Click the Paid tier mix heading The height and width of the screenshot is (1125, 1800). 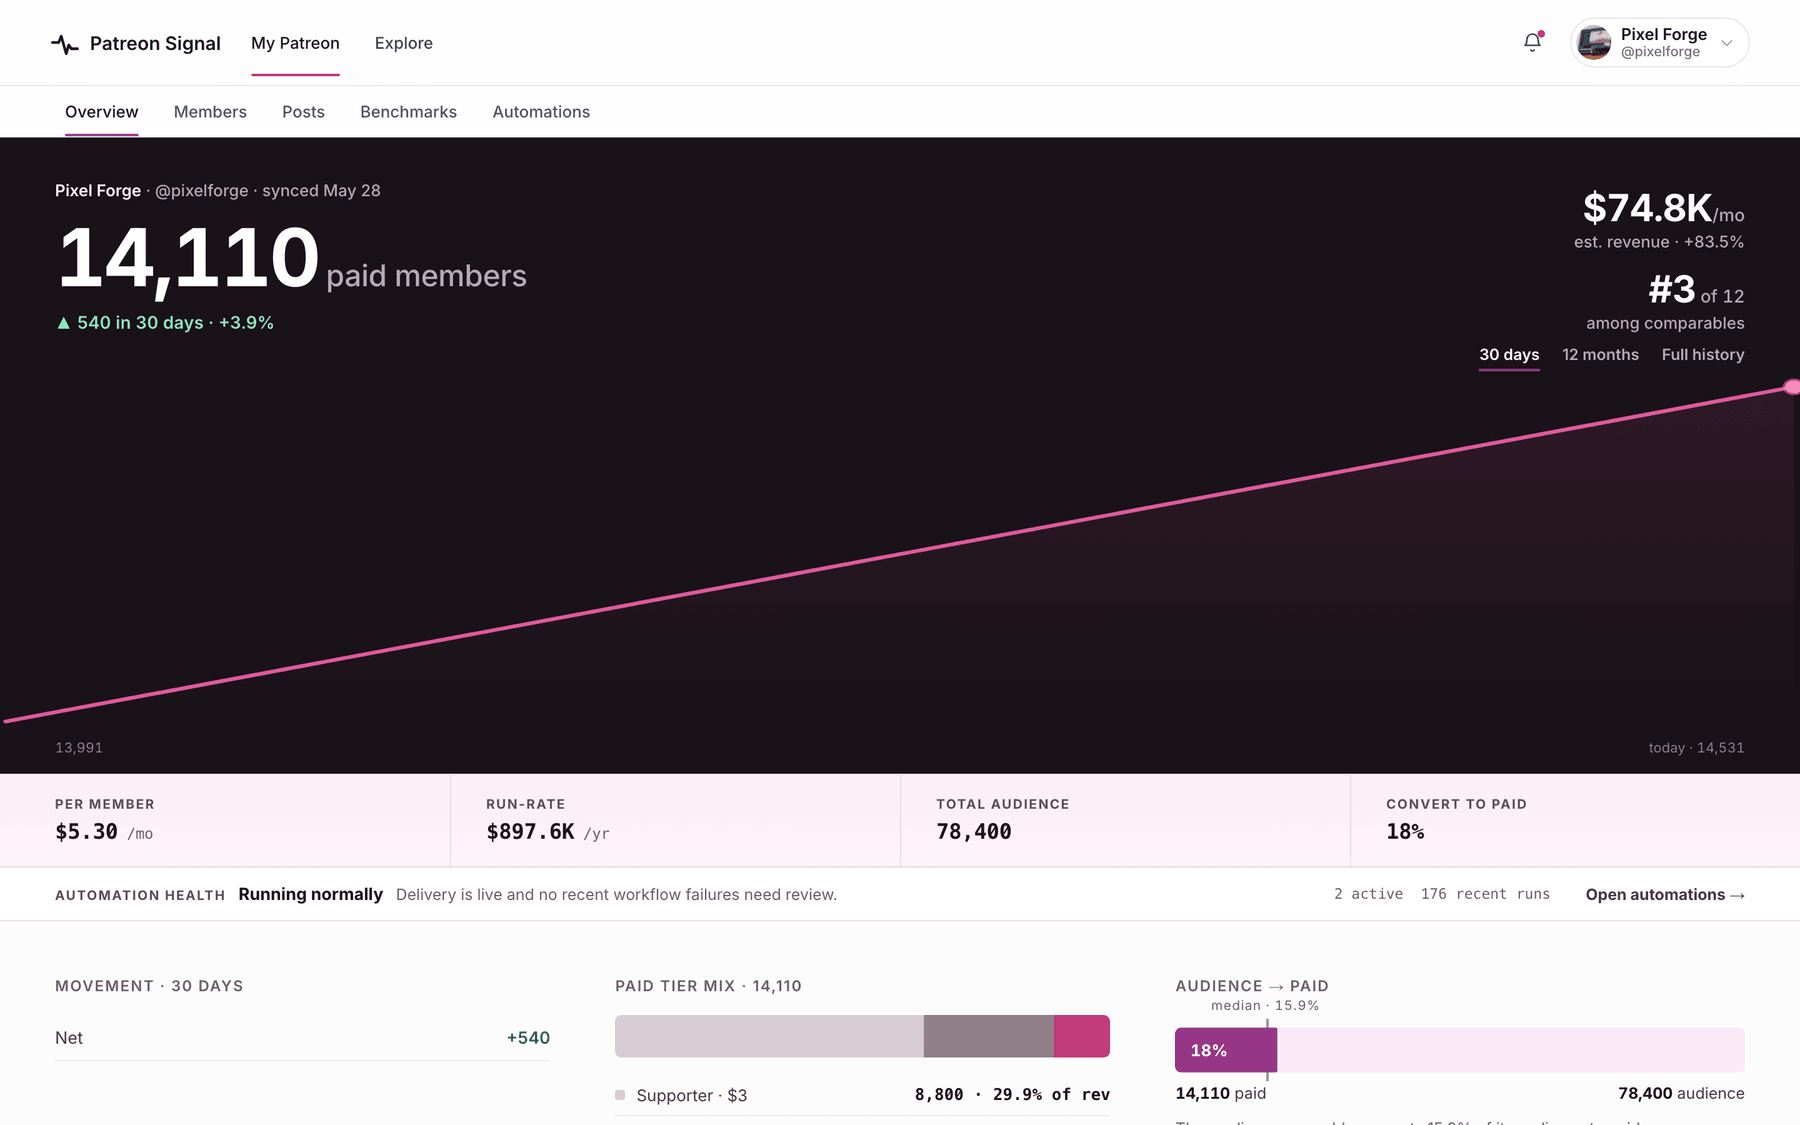(x=708, y=986)
